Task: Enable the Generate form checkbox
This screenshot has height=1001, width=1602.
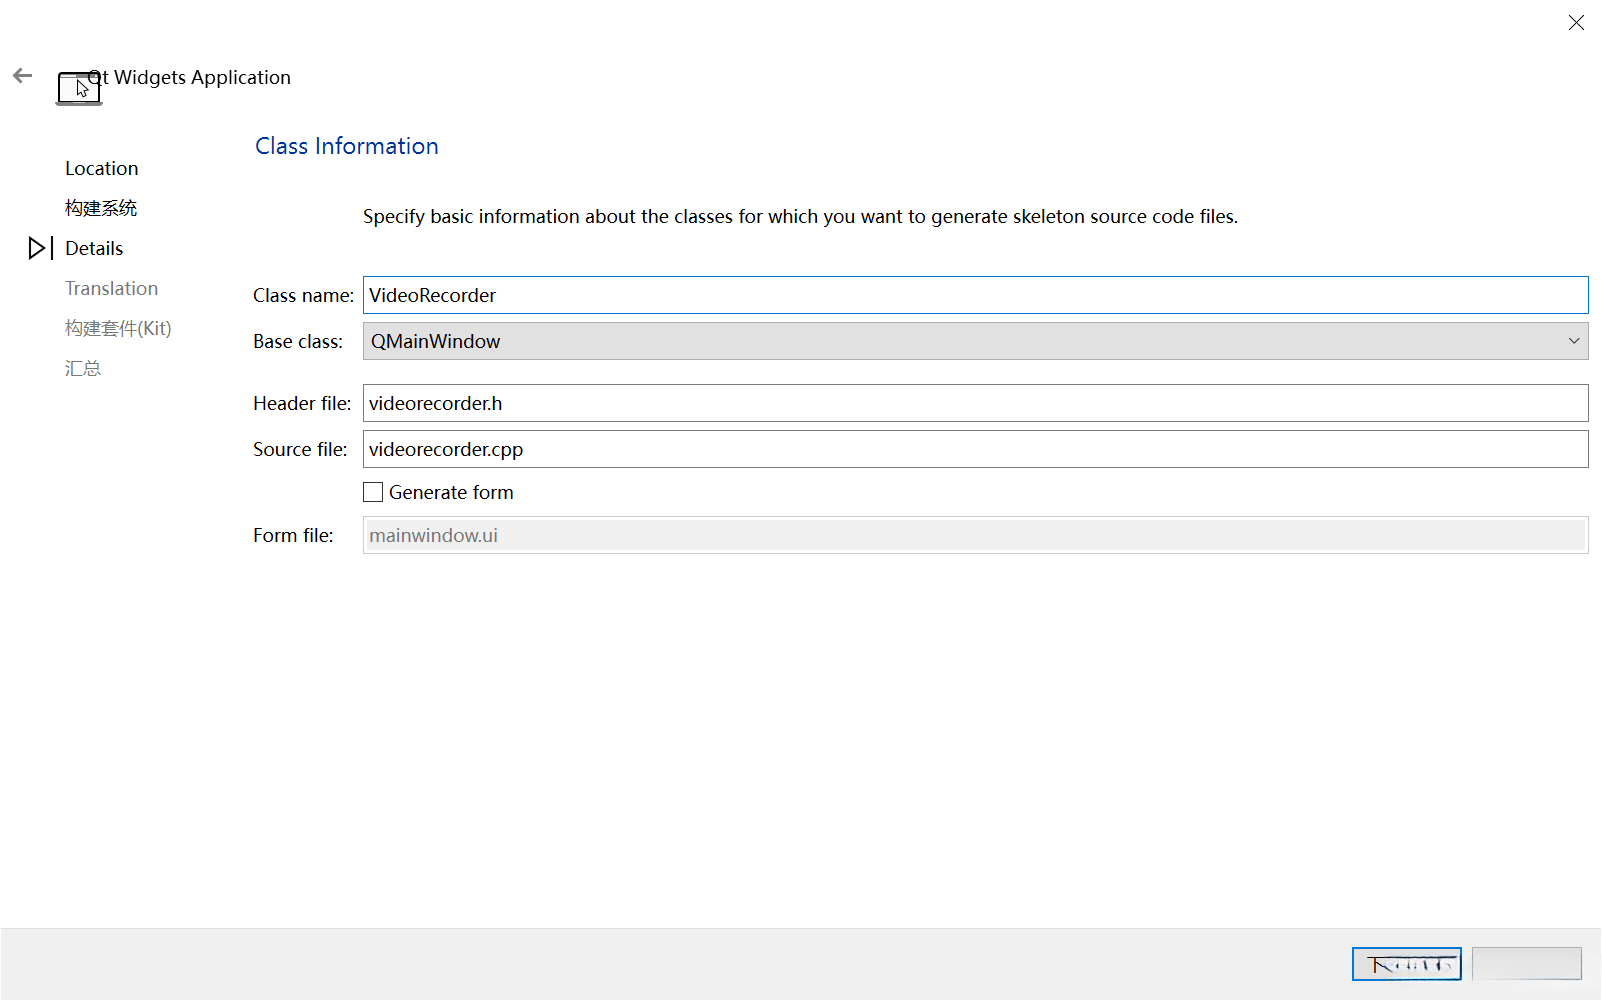Action: [373, 492]
